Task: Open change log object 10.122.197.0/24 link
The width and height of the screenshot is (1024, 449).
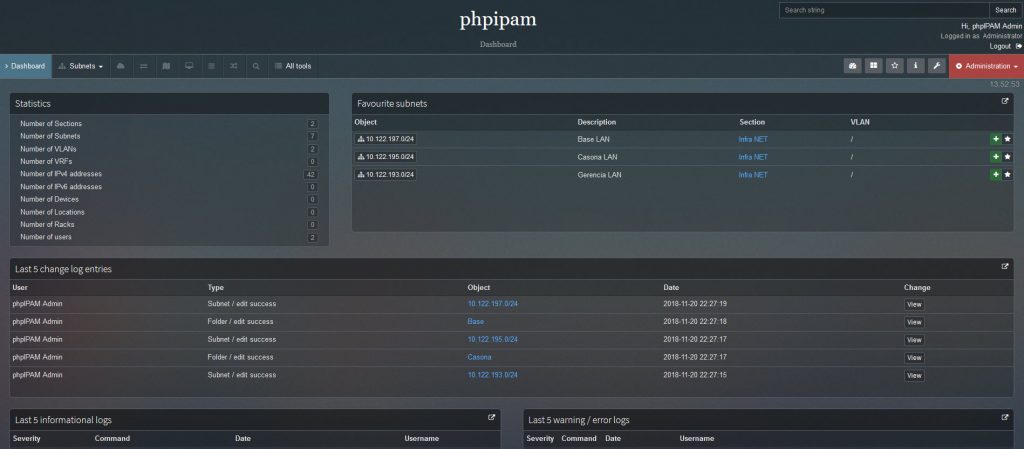Action: tap(492, 303)
